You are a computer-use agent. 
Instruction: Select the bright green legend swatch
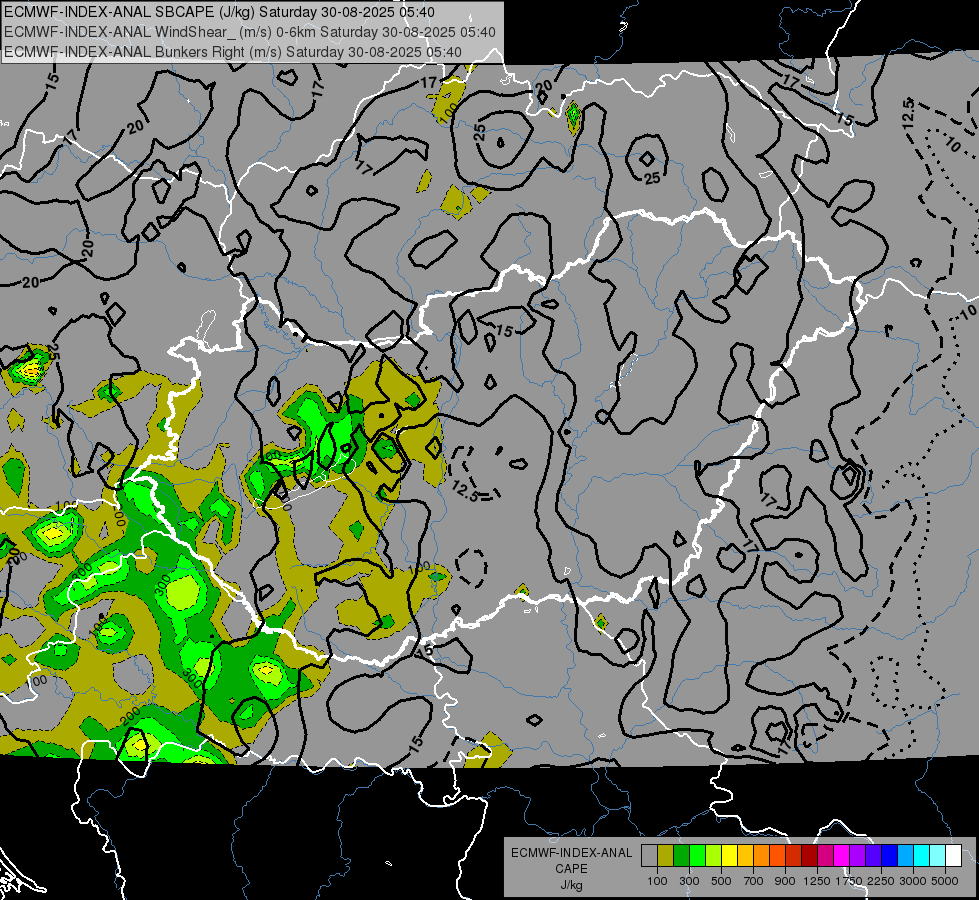point(697,856)
